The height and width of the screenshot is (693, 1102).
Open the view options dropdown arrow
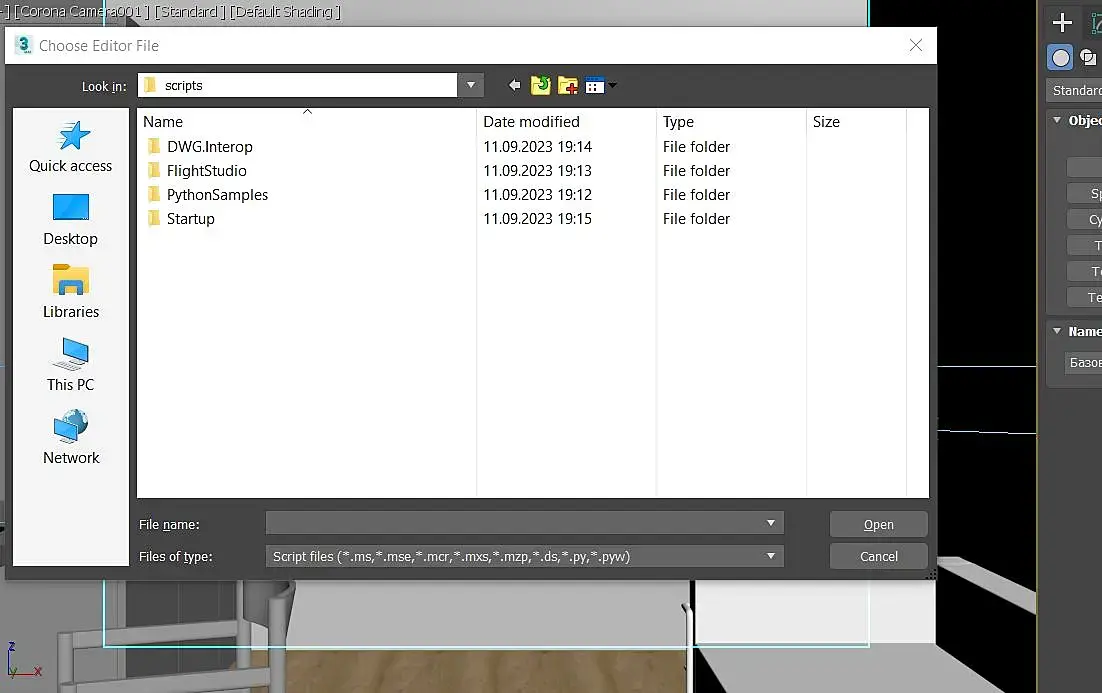click(x=612, y=86)
